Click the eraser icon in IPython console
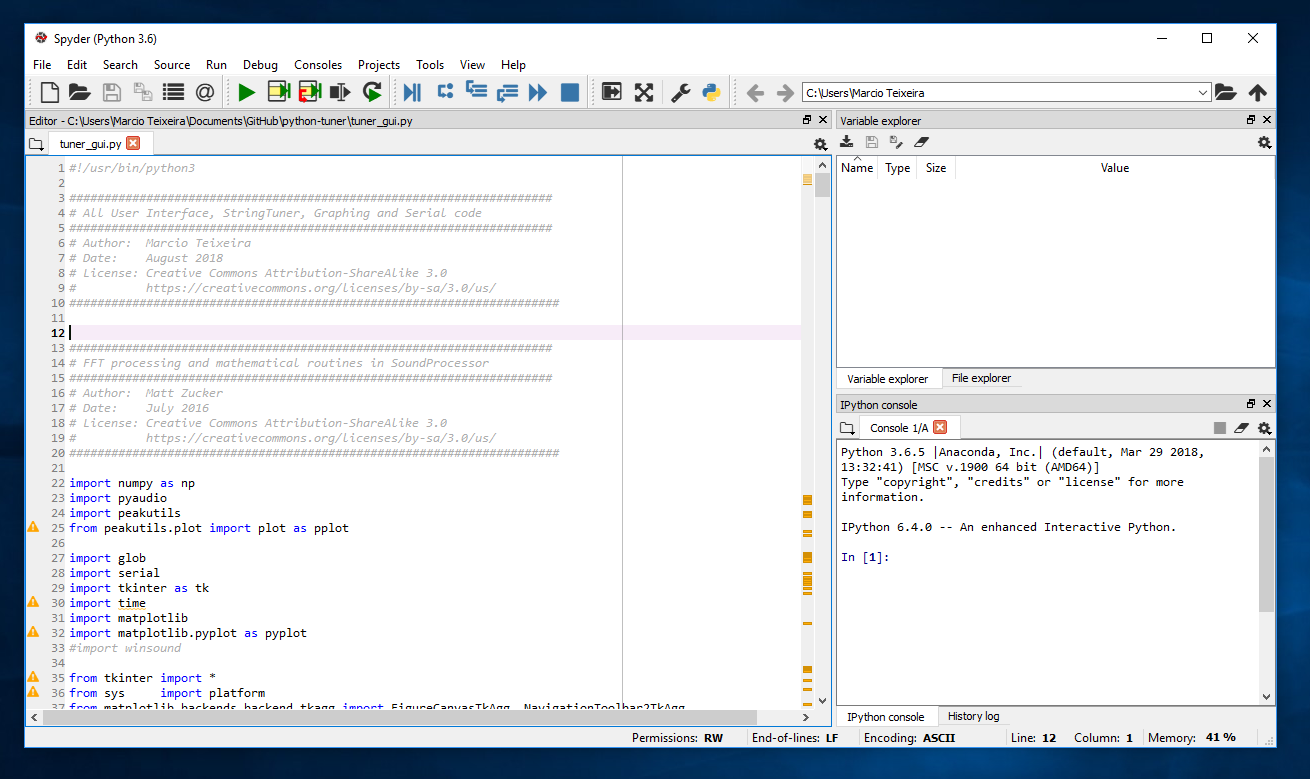 1241,428
